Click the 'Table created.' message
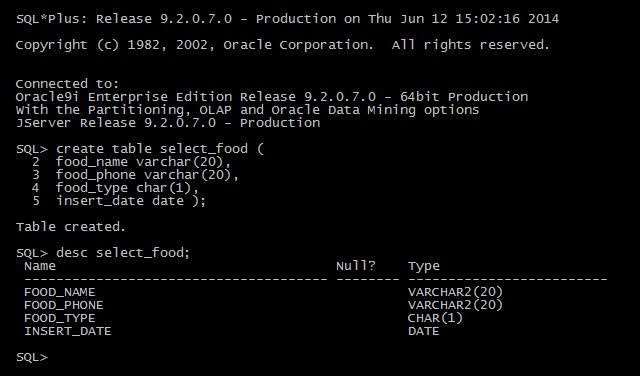640x376 pixels. [x=71, y=227]
